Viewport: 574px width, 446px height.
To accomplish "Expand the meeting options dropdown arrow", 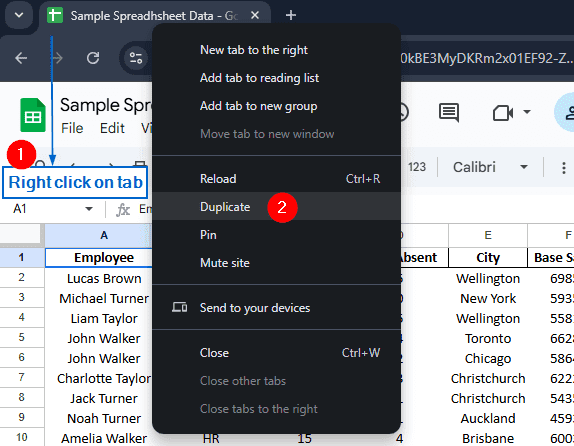I will (x=527, y=112).
